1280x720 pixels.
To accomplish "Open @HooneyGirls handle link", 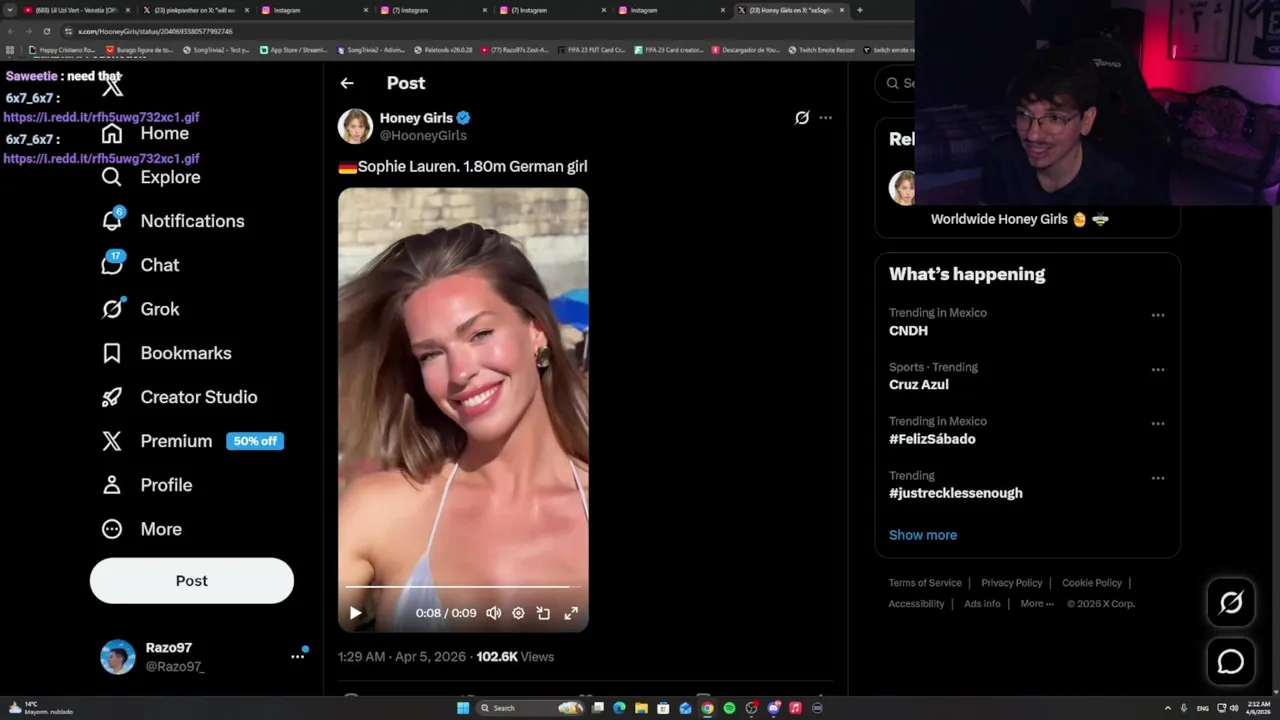I will pyautogui.click(x=423, y=135).
